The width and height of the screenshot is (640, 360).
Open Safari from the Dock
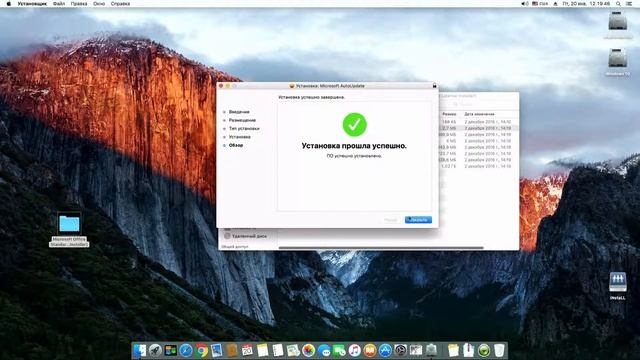(x=186, y=350)
